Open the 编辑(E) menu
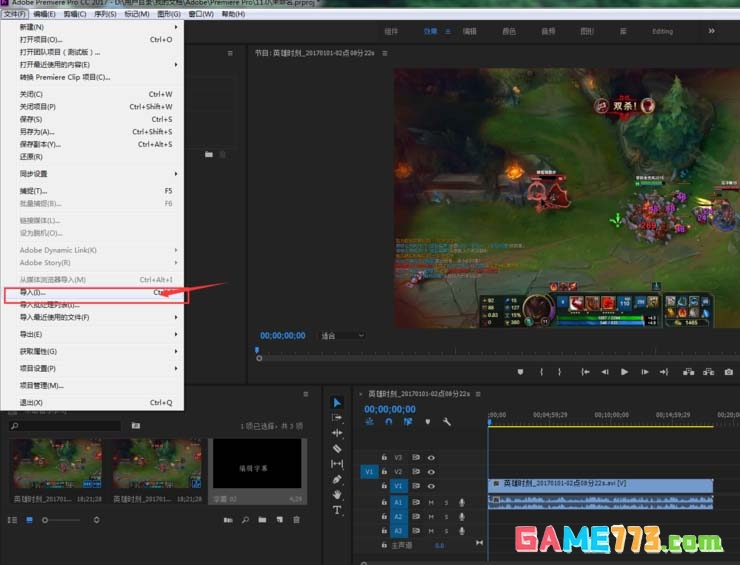The image size is (740, 565). pyautogui.click(x=44, y=14)
